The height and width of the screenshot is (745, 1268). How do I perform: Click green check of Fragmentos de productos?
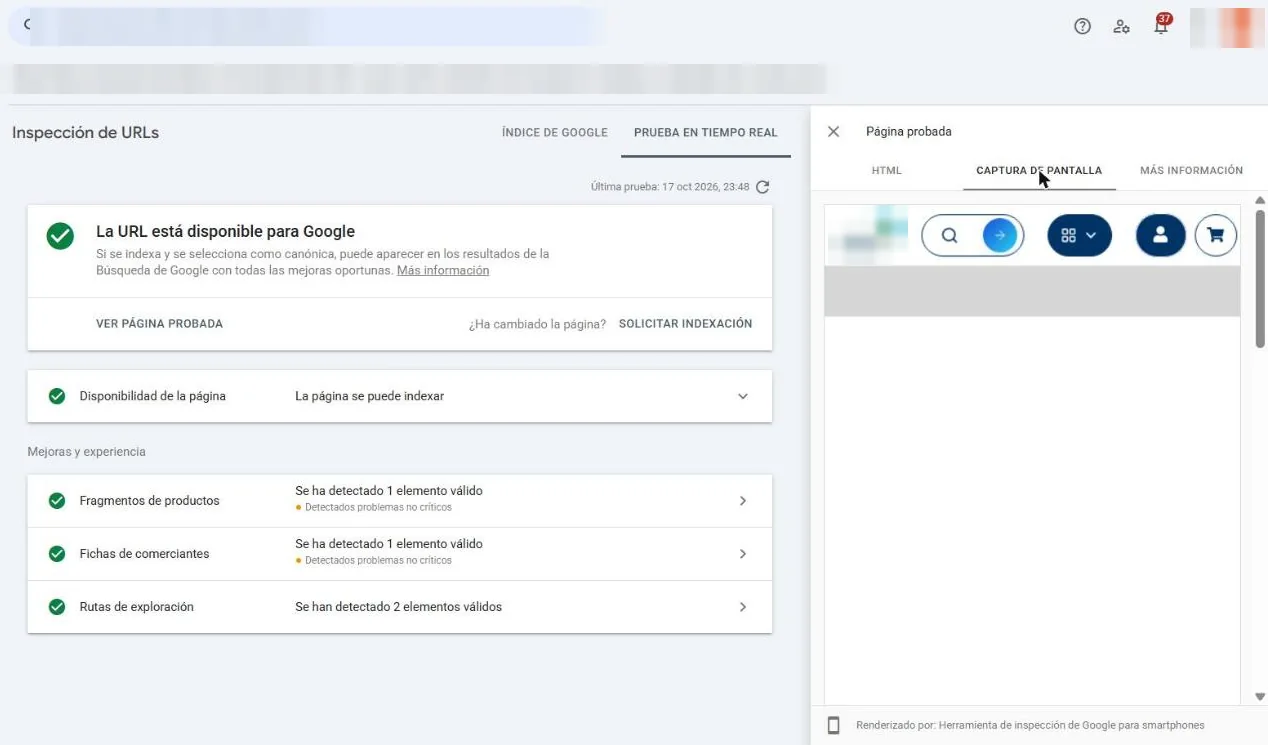coord(57,501)
